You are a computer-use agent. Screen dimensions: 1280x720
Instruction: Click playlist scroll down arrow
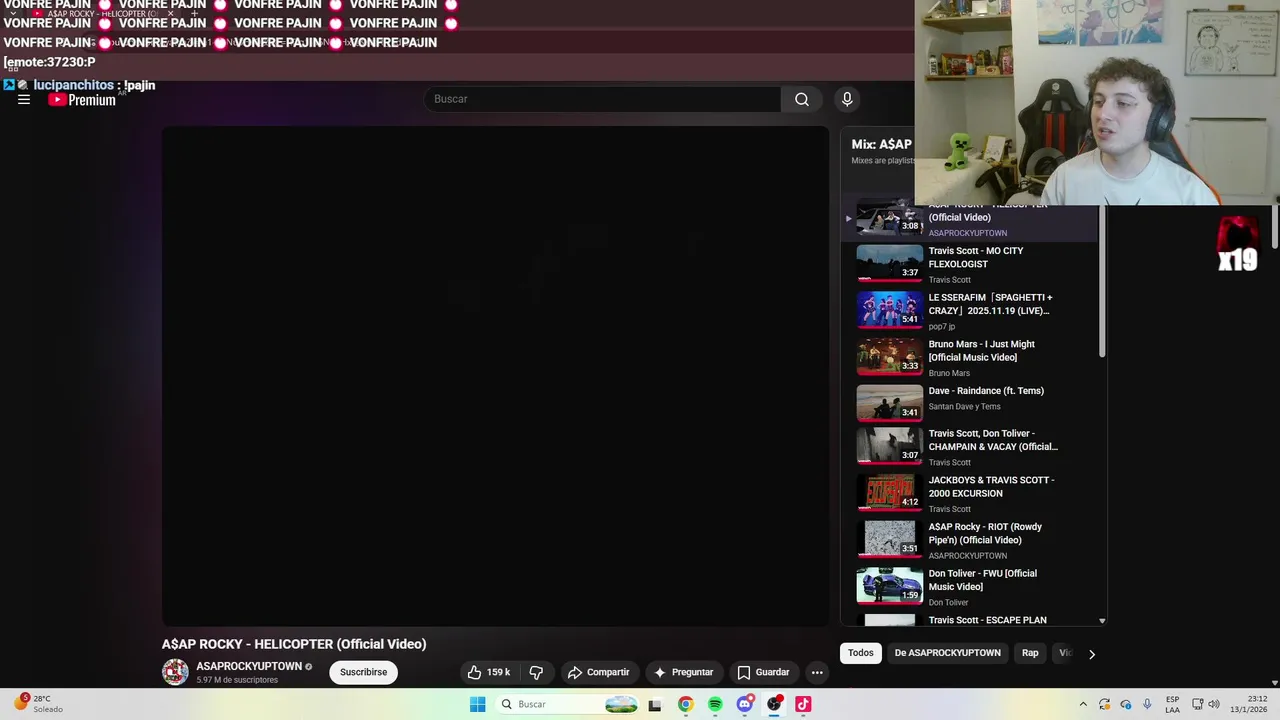[x=1102, y=621]
